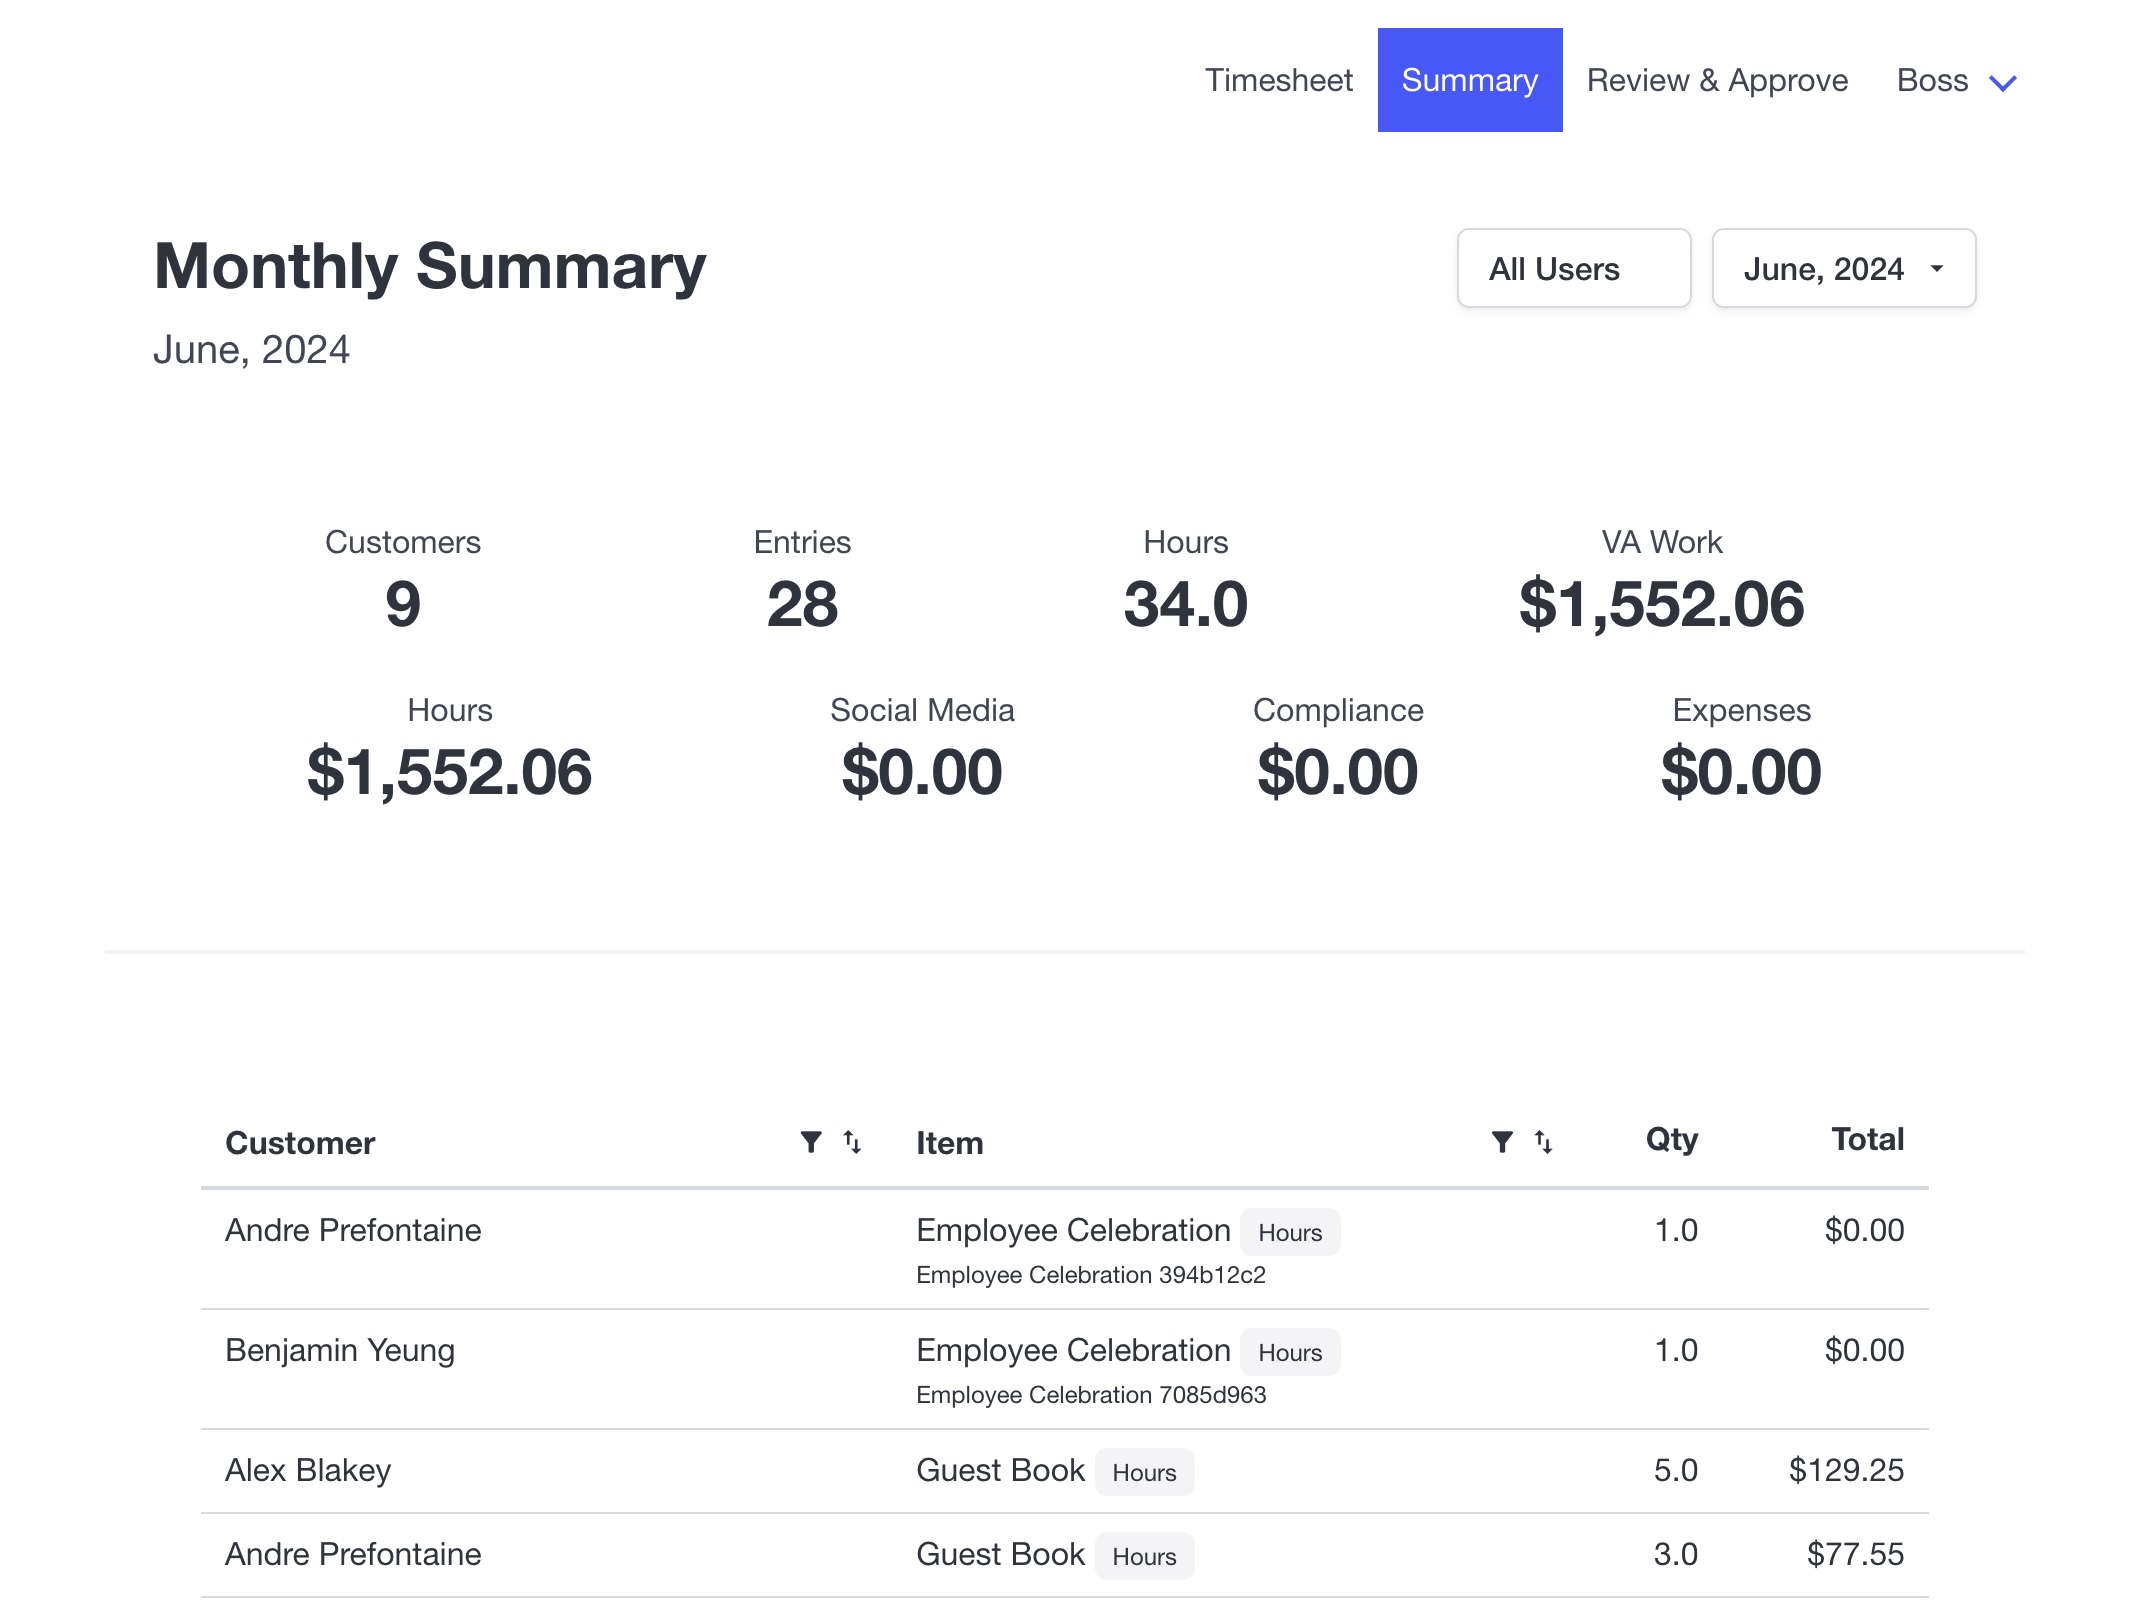2156x1604 pixels.
Task: Filter the Customer column
Action: [811, 1142]
